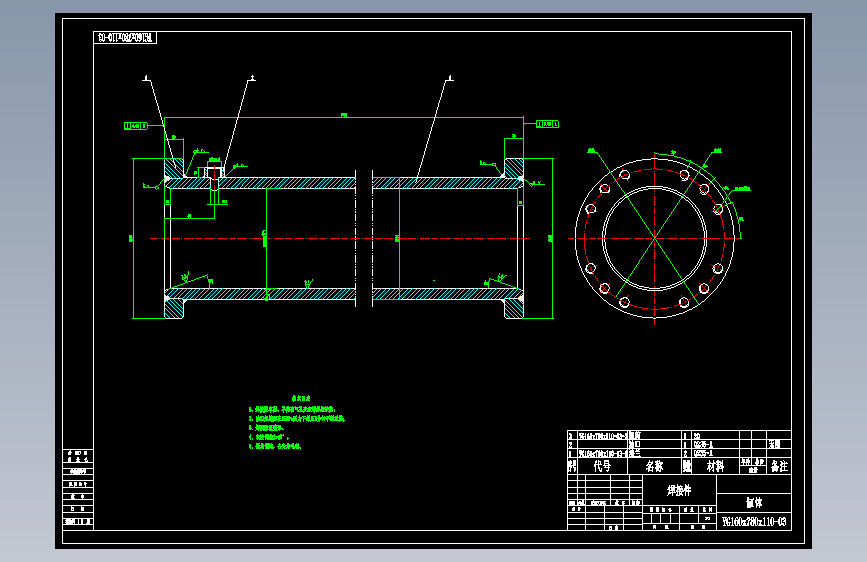
Task: Click the 材料 column header
Action: (x=715, y=466)
